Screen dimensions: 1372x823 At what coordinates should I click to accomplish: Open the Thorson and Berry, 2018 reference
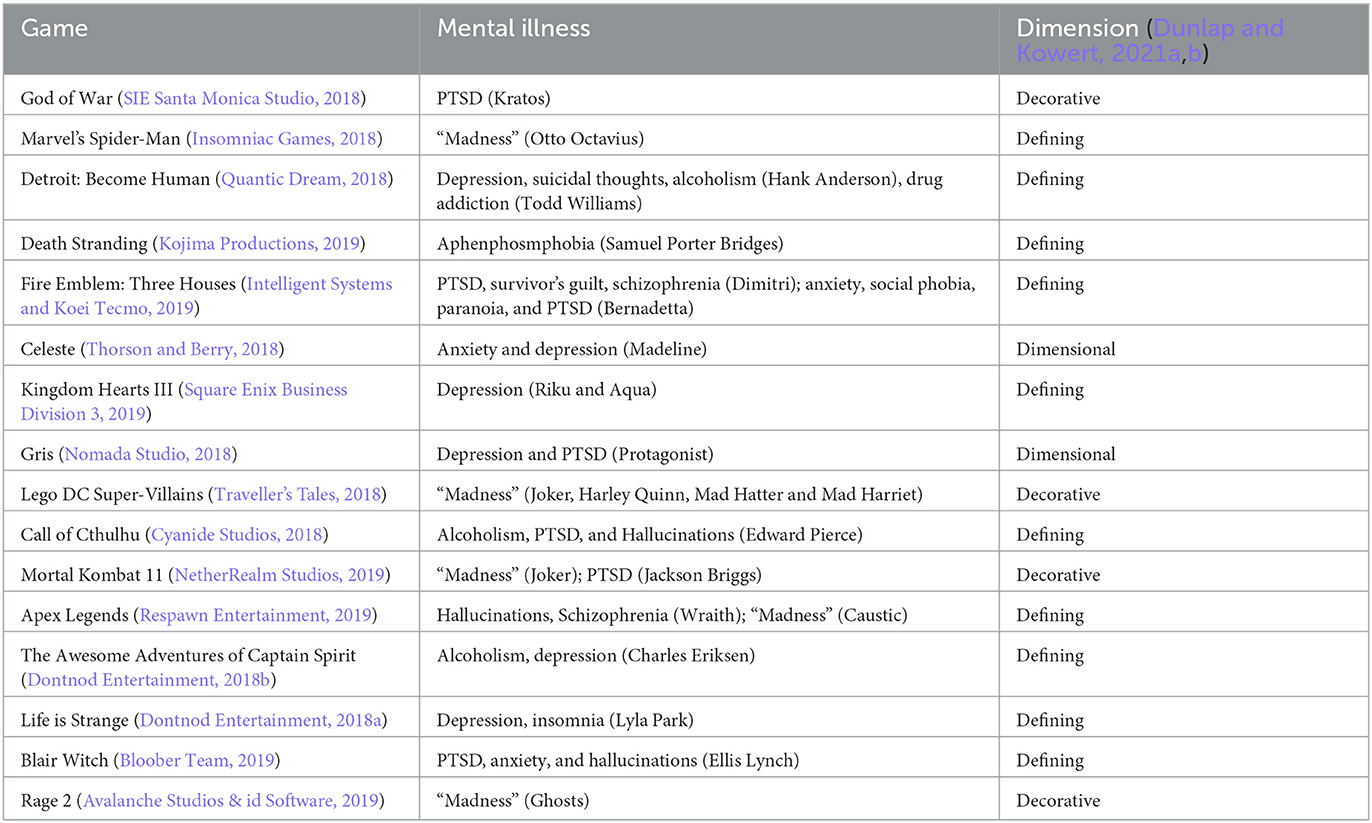click(x=183, y=349)
